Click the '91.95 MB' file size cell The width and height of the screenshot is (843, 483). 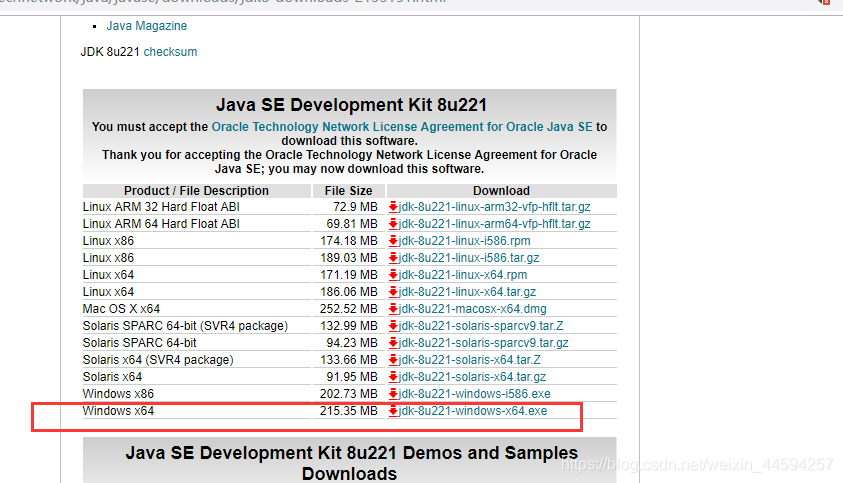(348, 377)
